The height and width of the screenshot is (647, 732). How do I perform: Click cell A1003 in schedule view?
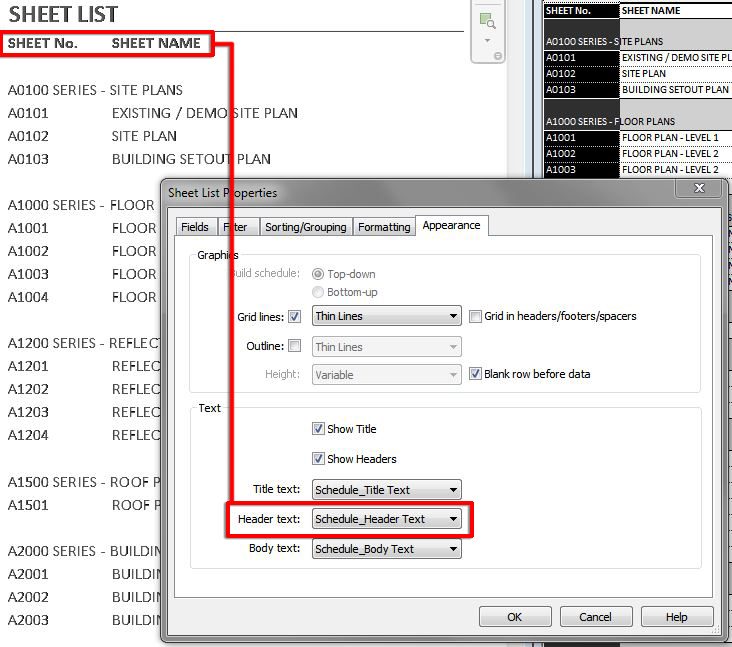click(582, 169)
